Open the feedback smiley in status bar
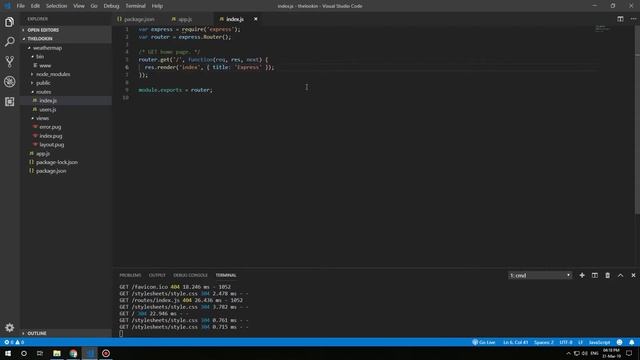Screen dimensions: 640x360 click(620, 342)
